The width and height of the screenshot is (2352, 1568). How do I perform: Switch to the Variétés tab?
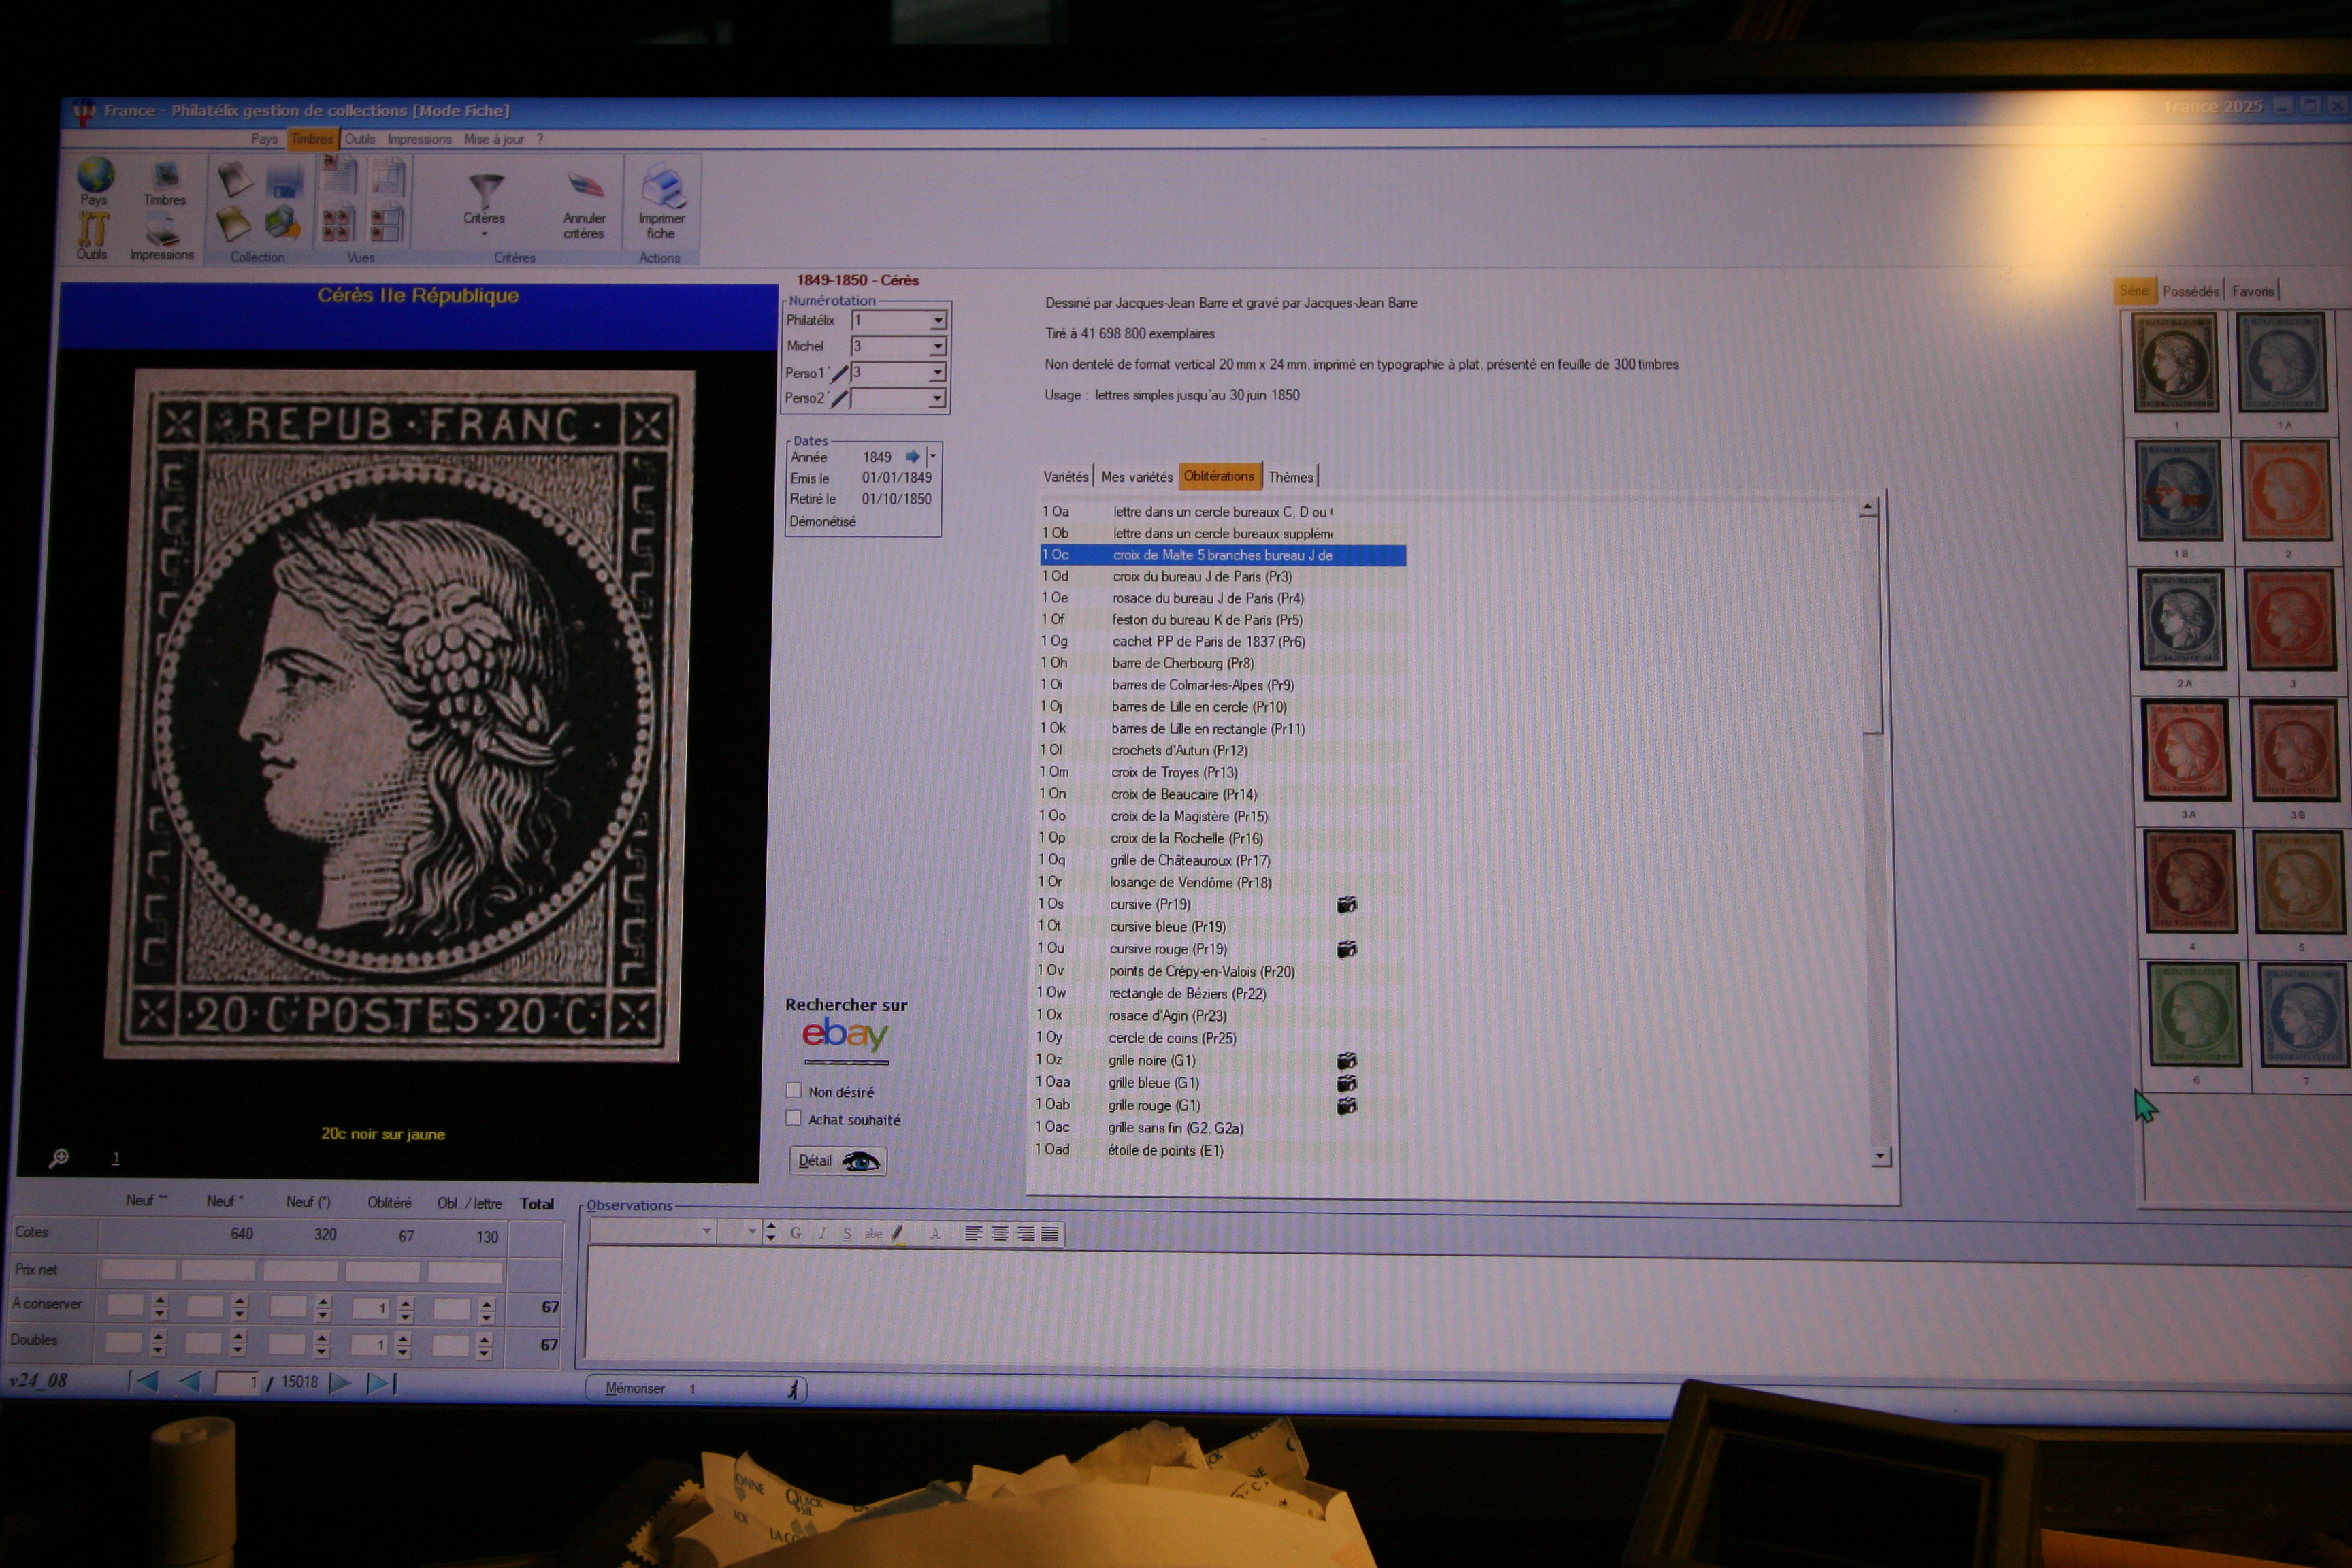pos(1065,477)
